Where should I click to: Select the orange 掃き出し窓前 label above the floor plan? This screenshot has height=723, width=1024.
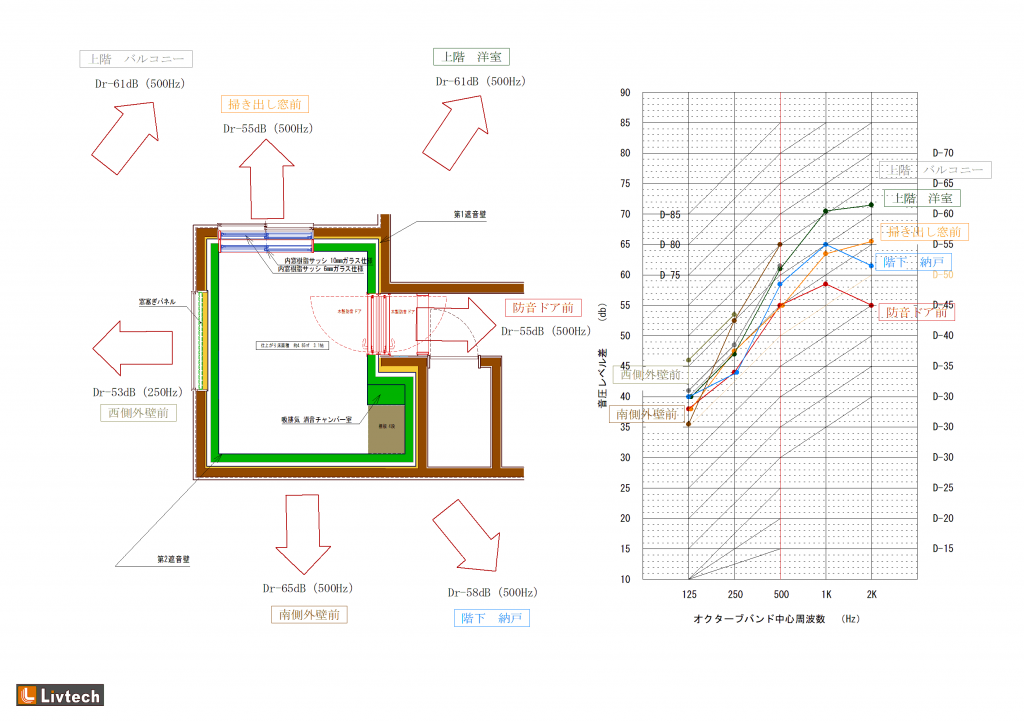(x=264, y=104)
